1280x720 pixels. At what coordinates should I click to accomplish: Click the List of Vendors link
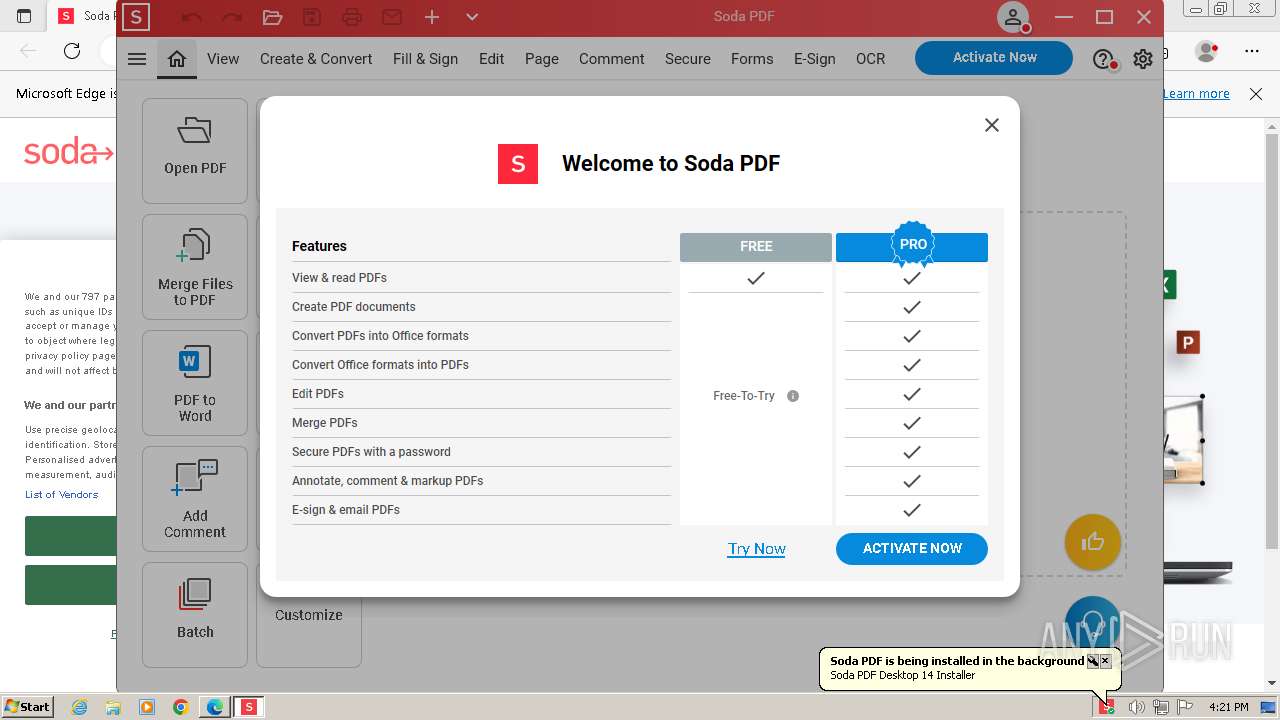click(62, 494)
